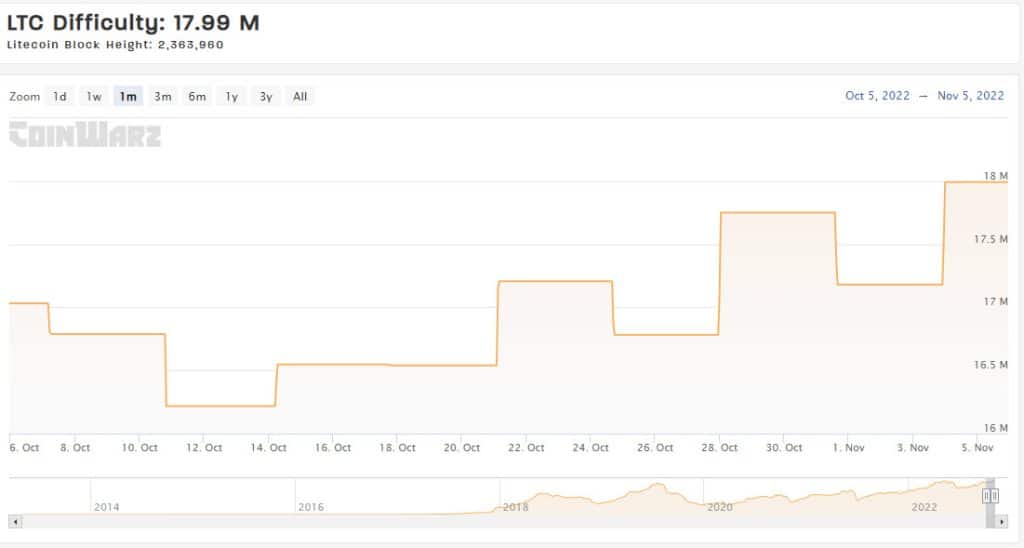
Task: Select the 1d zoom range
Action: 60,97
